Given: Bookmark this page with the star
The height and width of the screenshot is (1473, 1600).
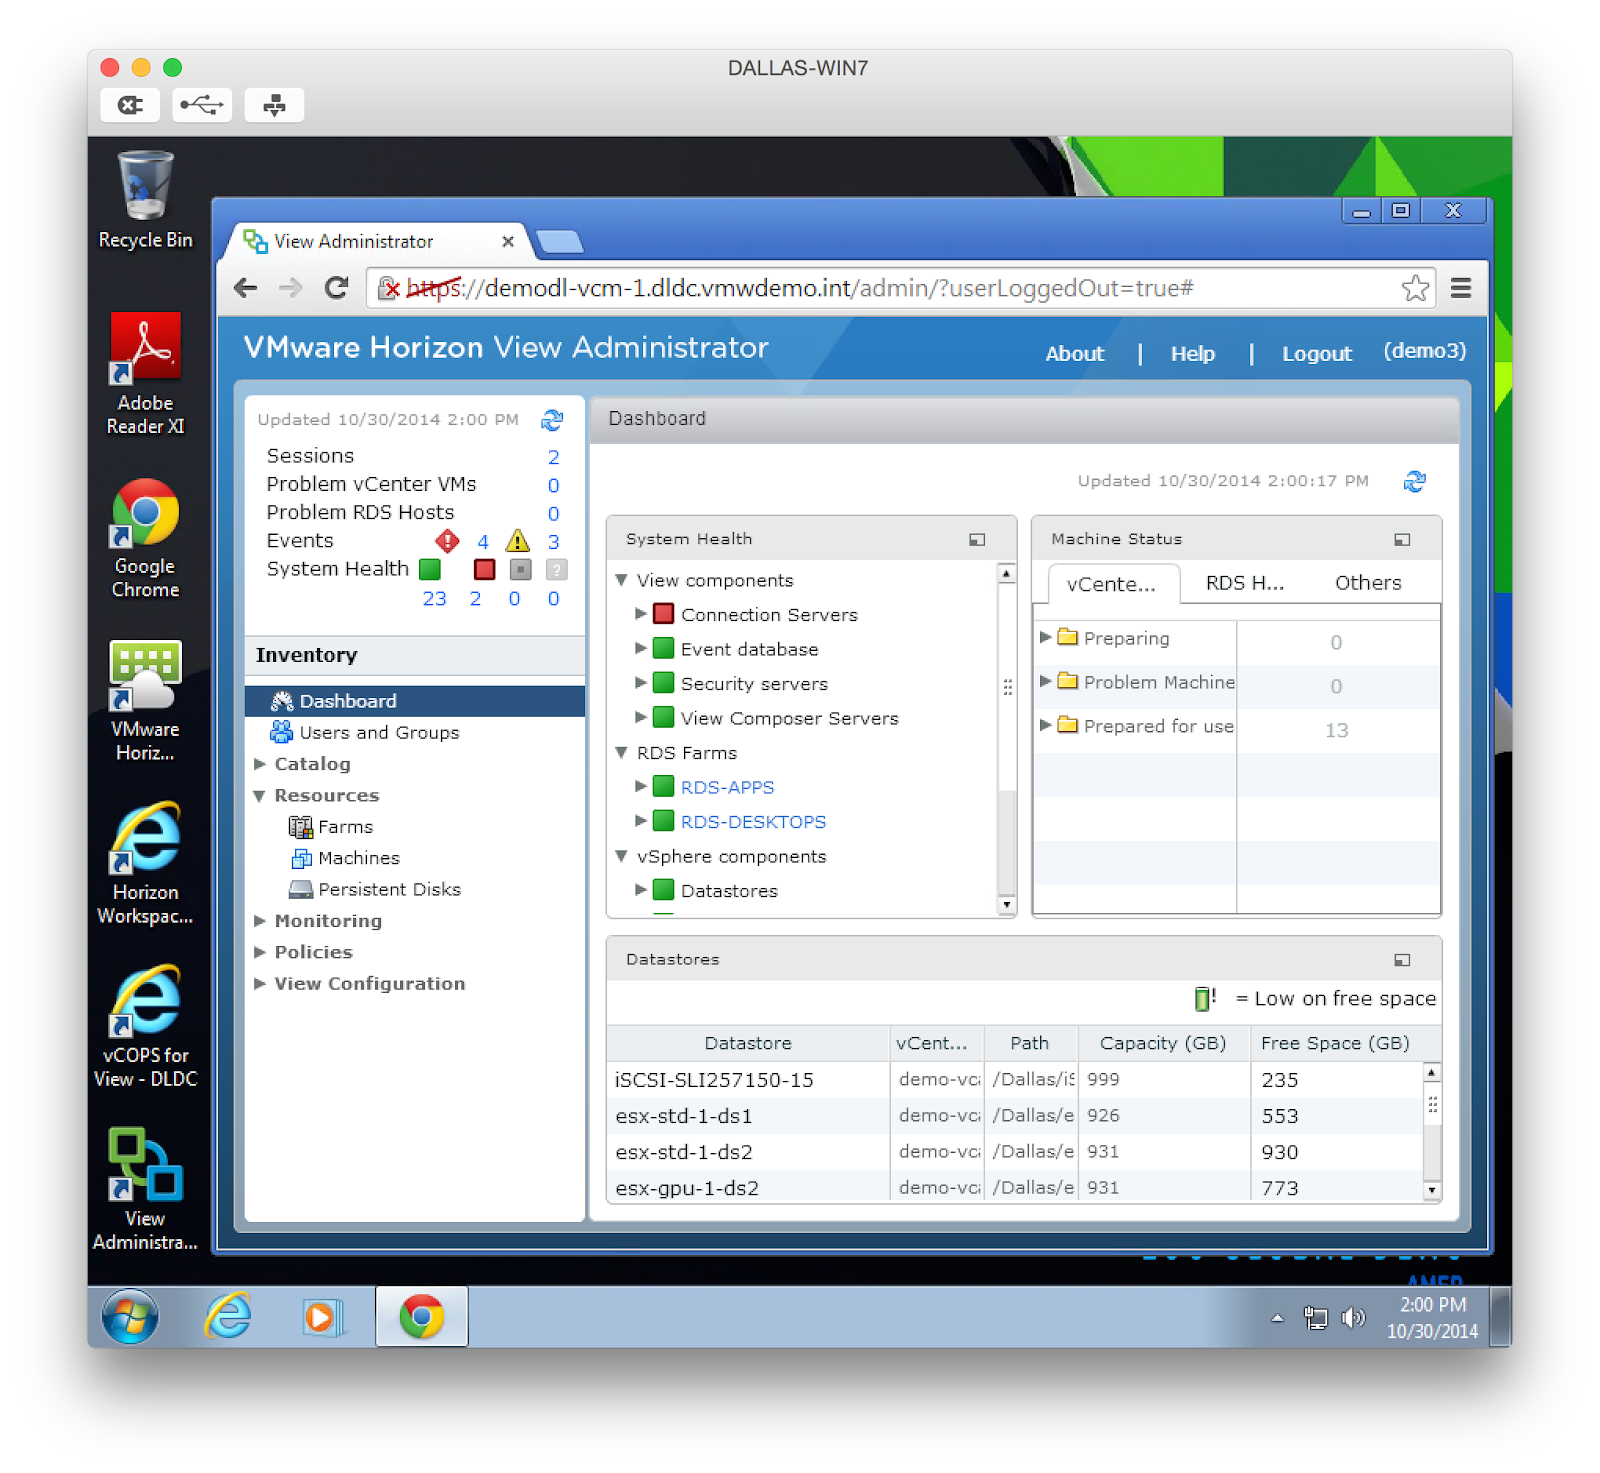Looking at the screenshot, I should click(x=1415, y=288).
